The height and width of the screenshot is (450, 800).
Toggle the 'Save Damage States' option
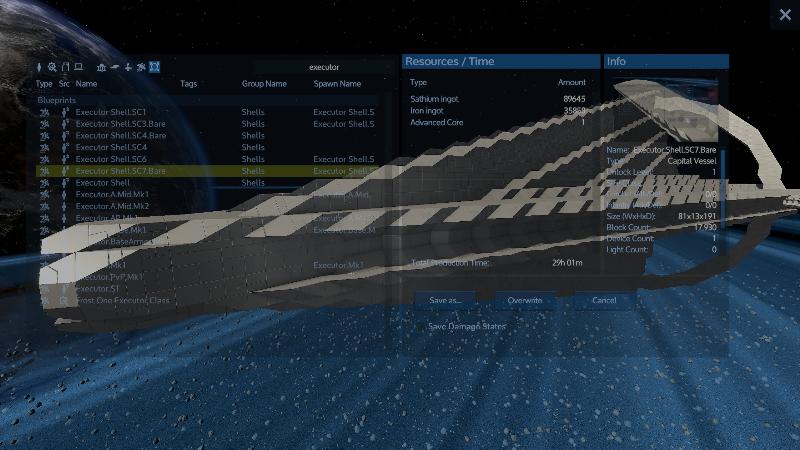tap(461, 326)
